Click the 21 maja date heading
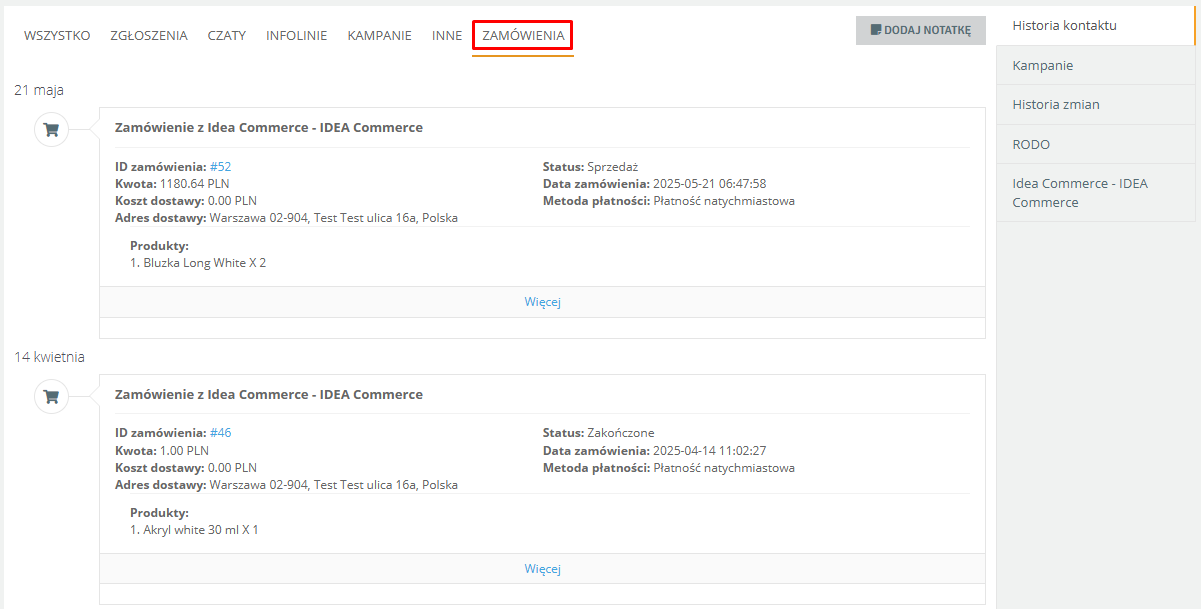1201x609 pixels. (x=39, y=90)
